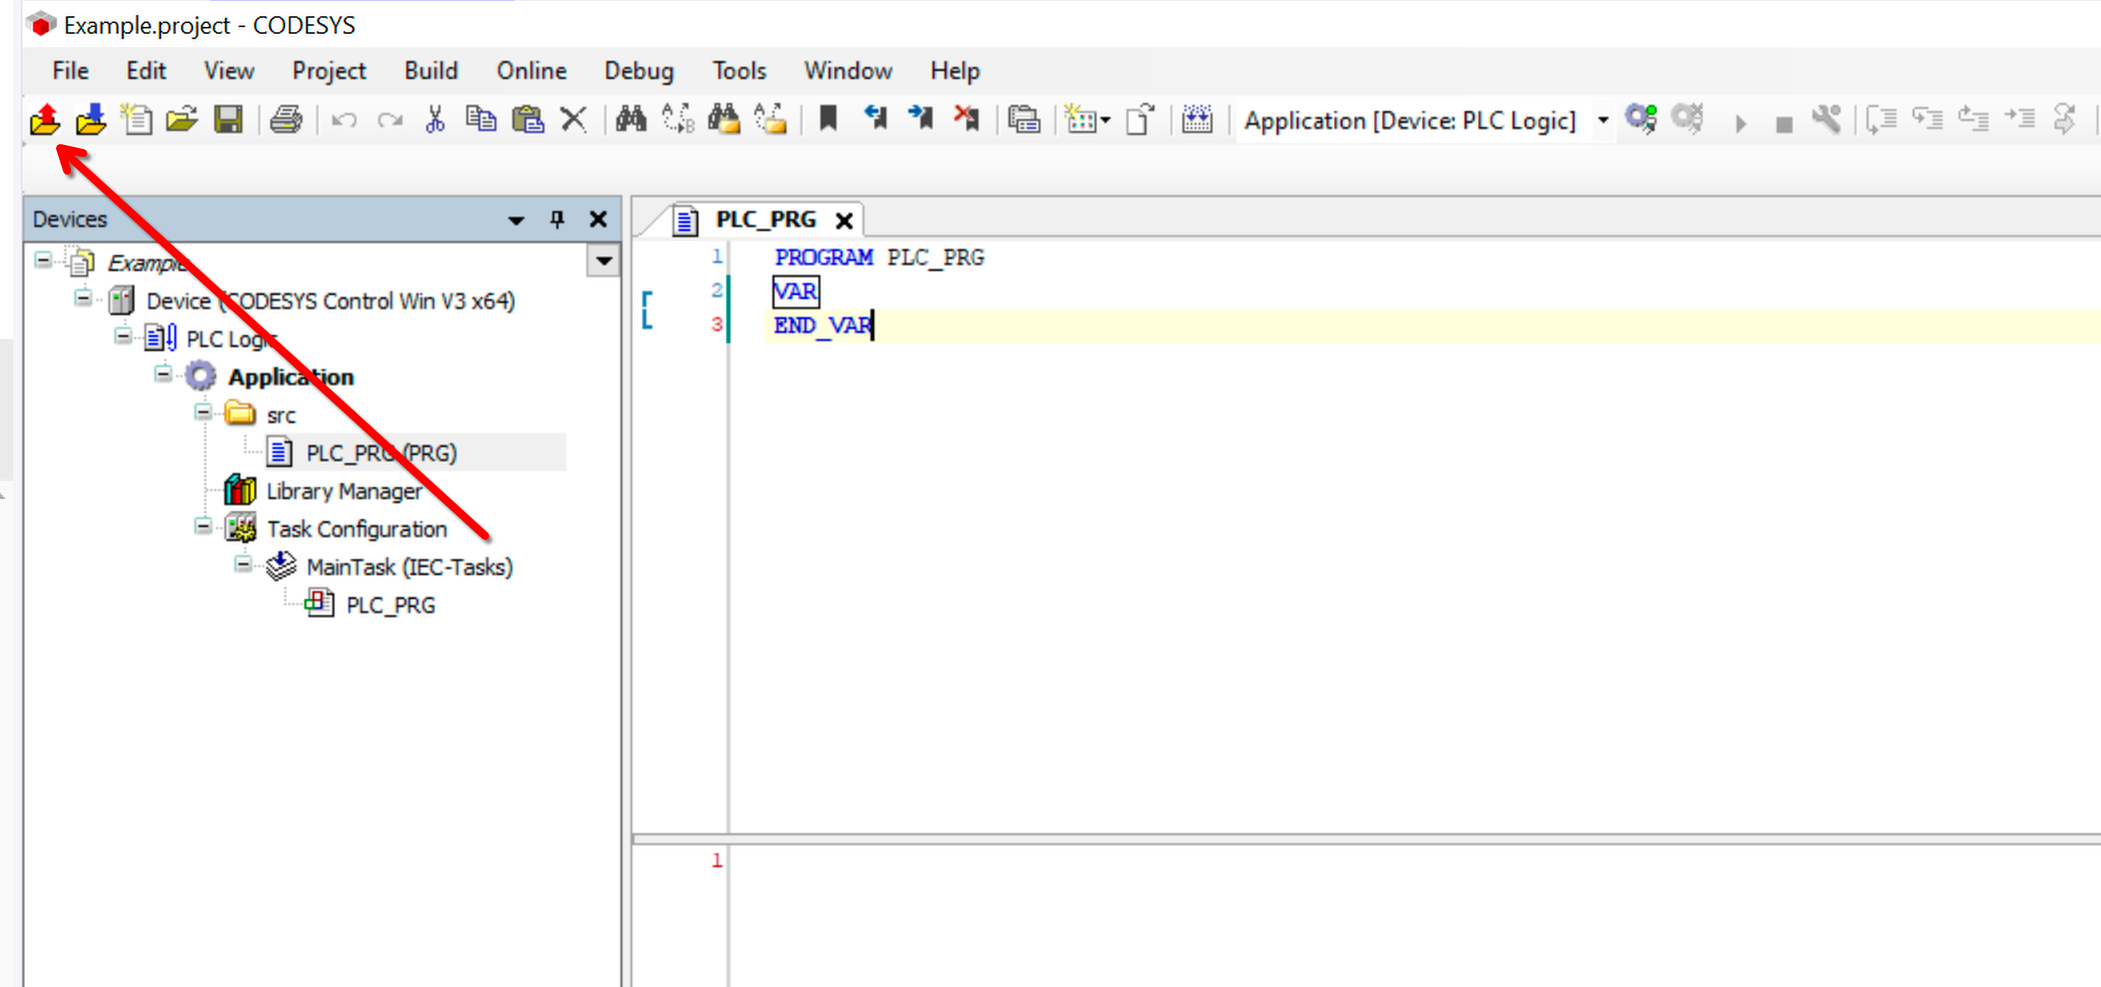Viewport: 2101px width, 987px height.
Task: Open Replace with the A-to-B icon
Action: 678,120
